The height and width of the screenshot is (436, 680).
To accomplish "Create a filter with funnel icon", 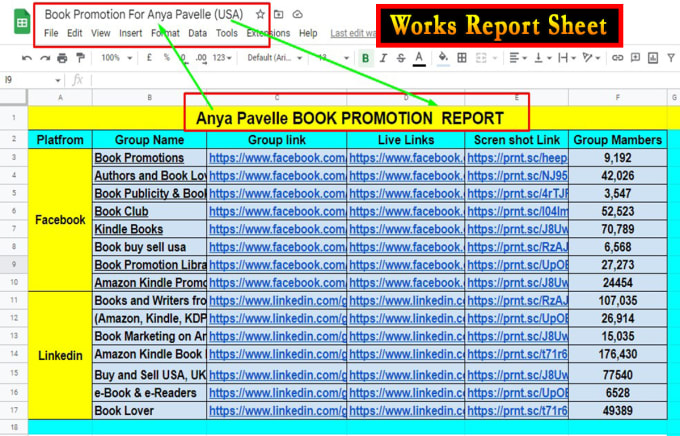I will coord(671,58).
